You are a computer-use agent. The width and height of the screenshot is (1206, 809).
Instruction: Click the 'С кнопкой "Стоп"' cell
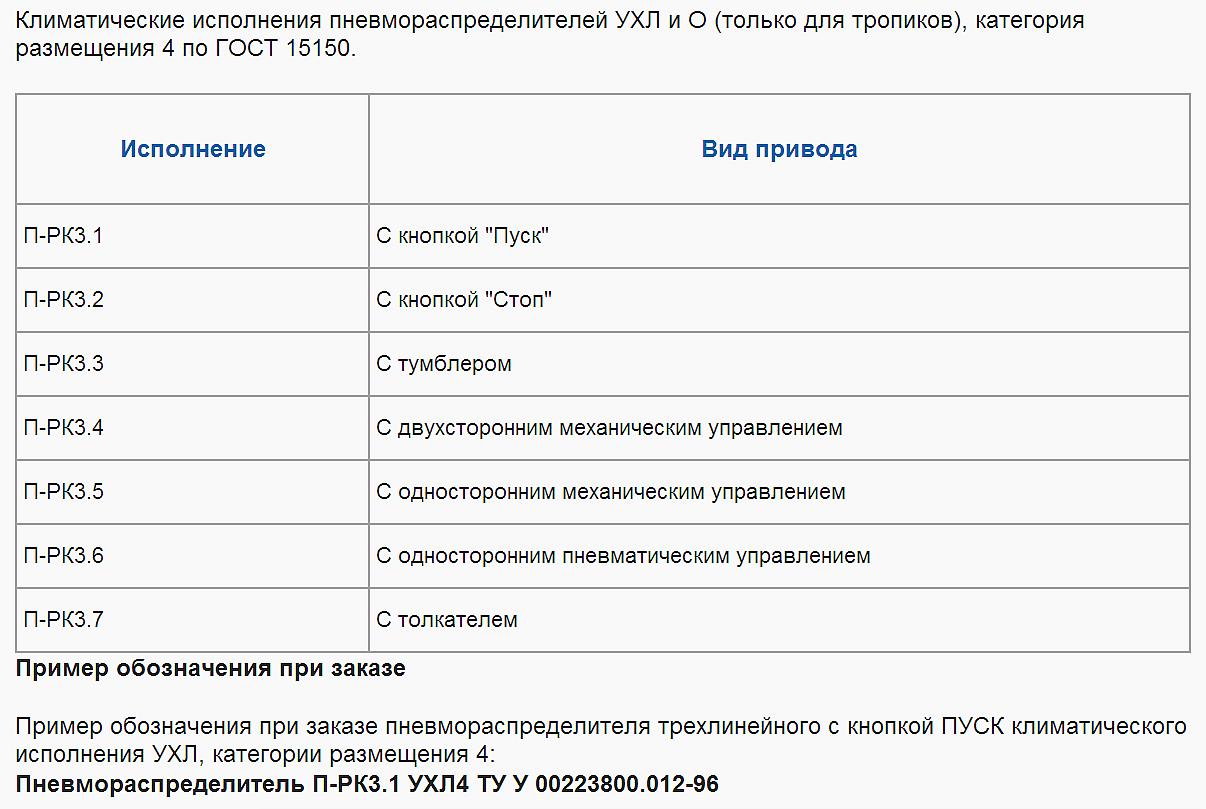[779, 300]
